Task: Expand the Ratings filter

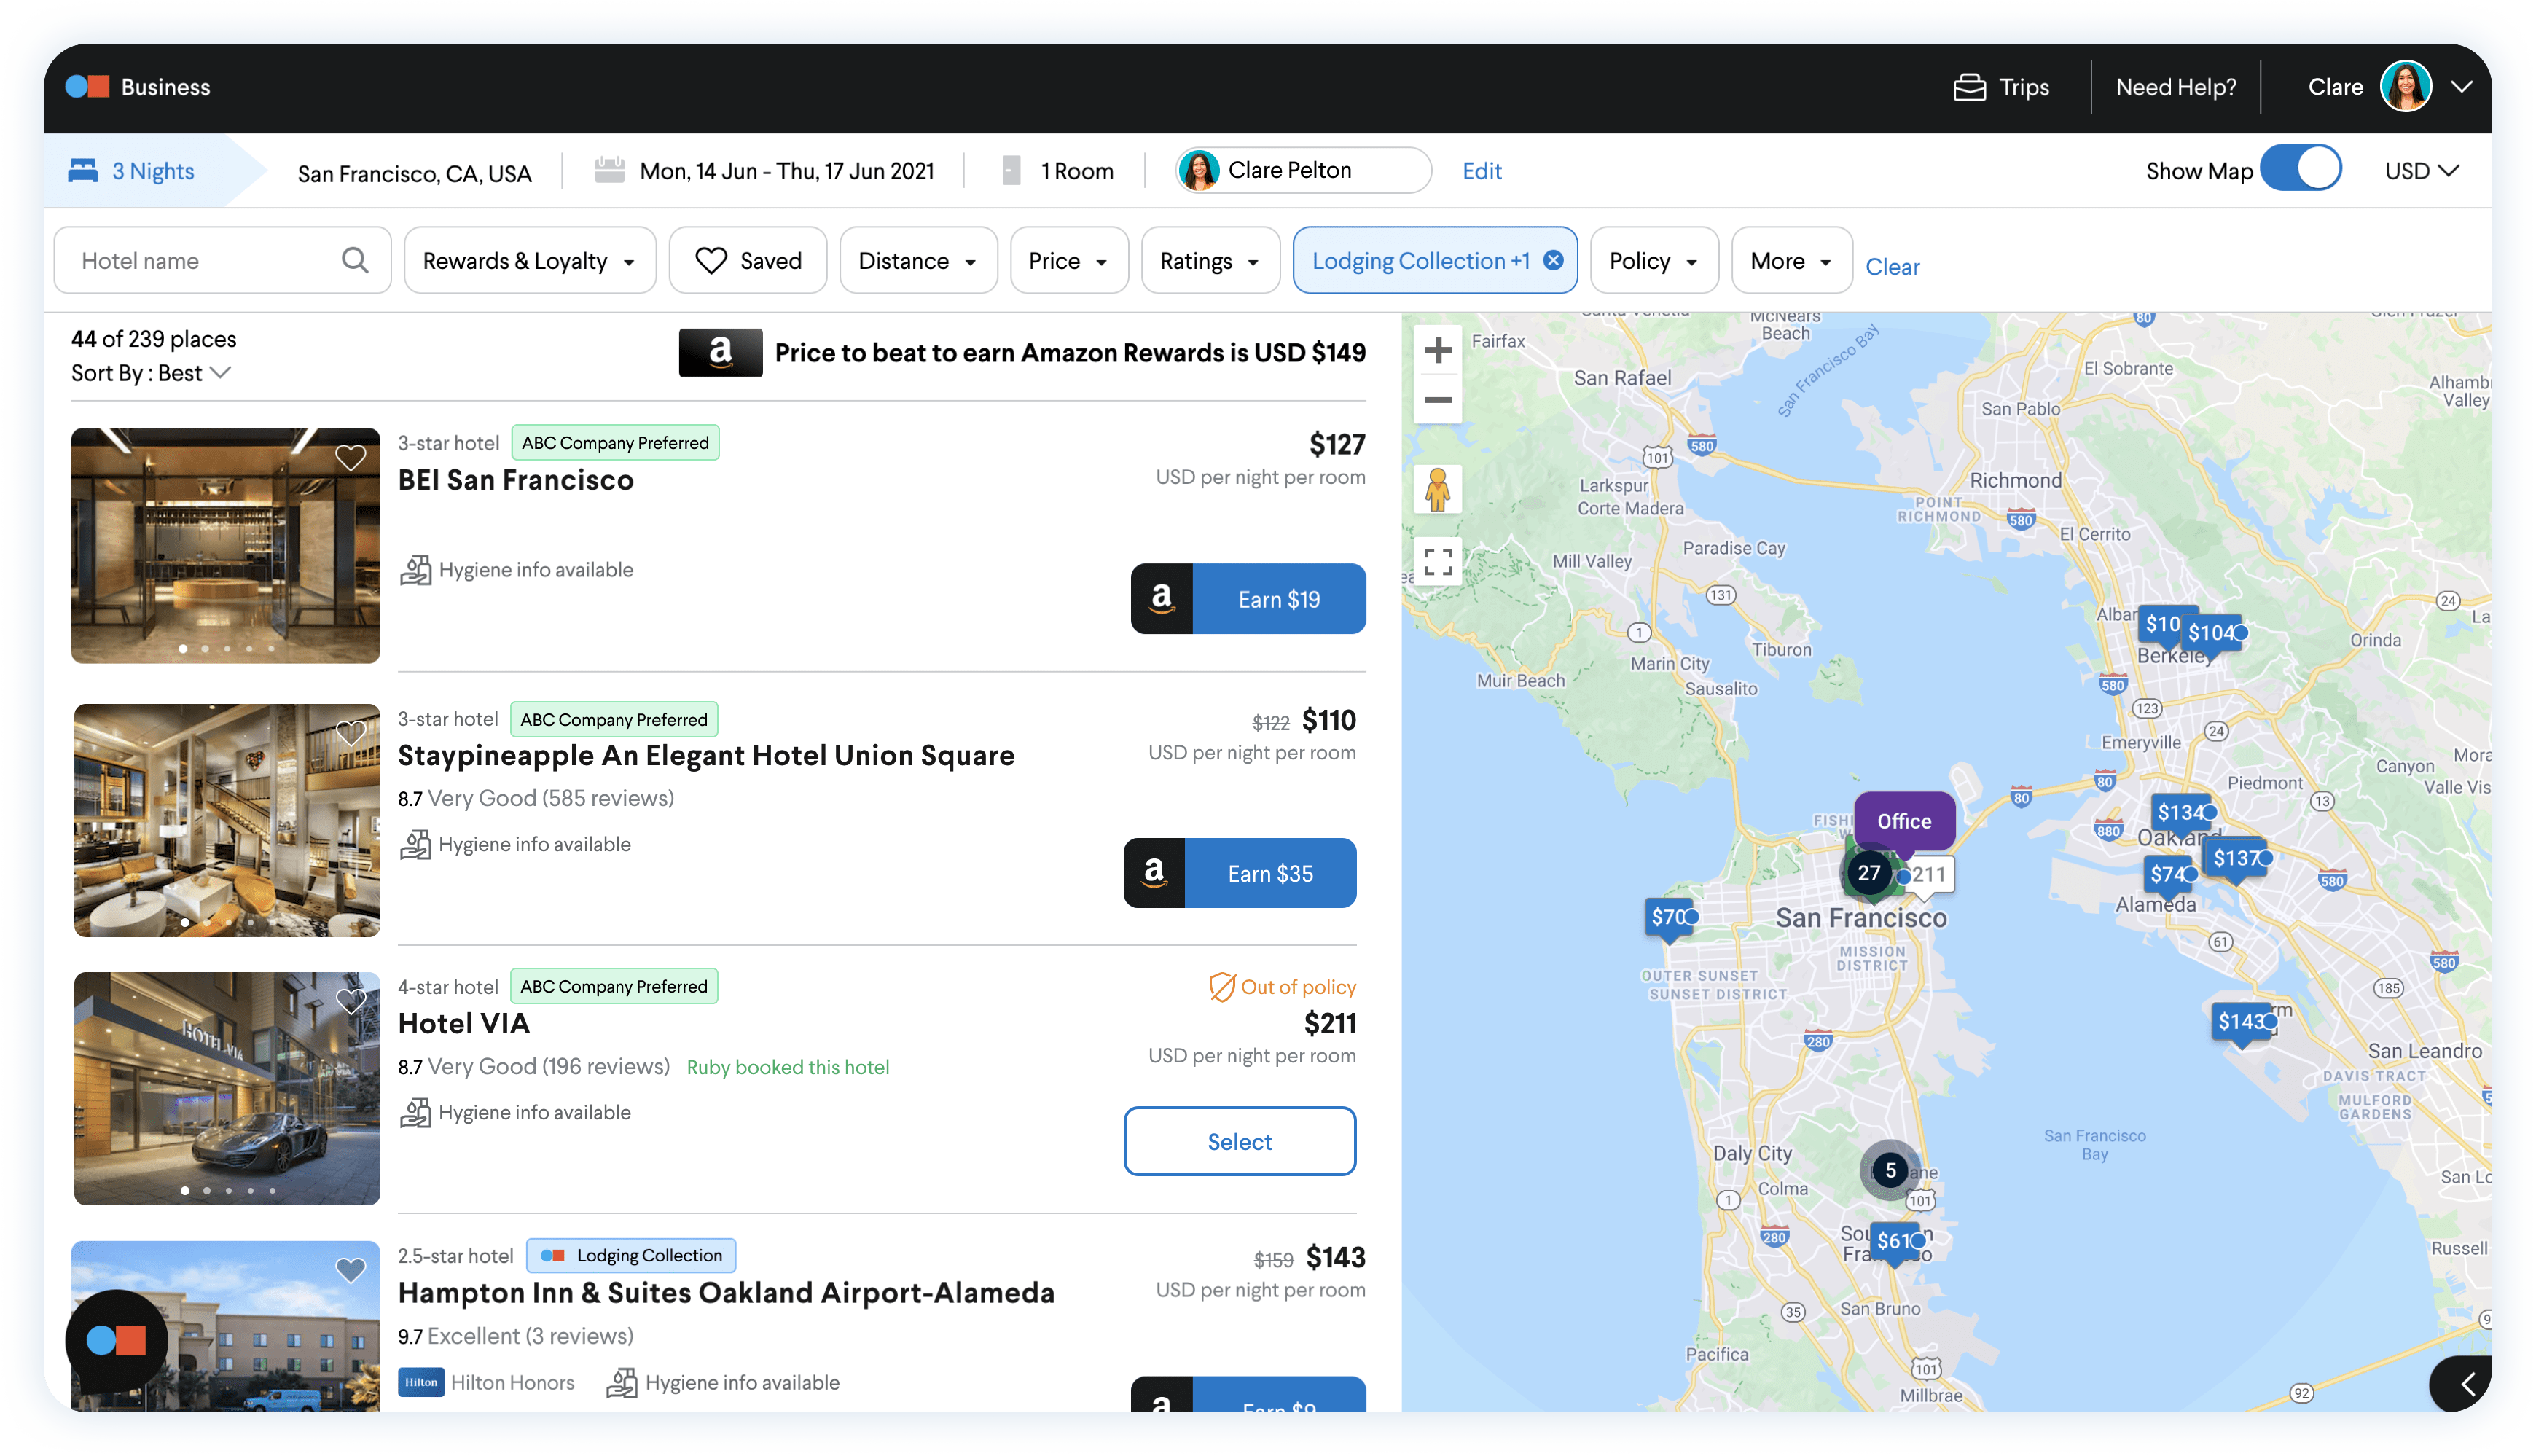Action: (x=1209, y=260)
